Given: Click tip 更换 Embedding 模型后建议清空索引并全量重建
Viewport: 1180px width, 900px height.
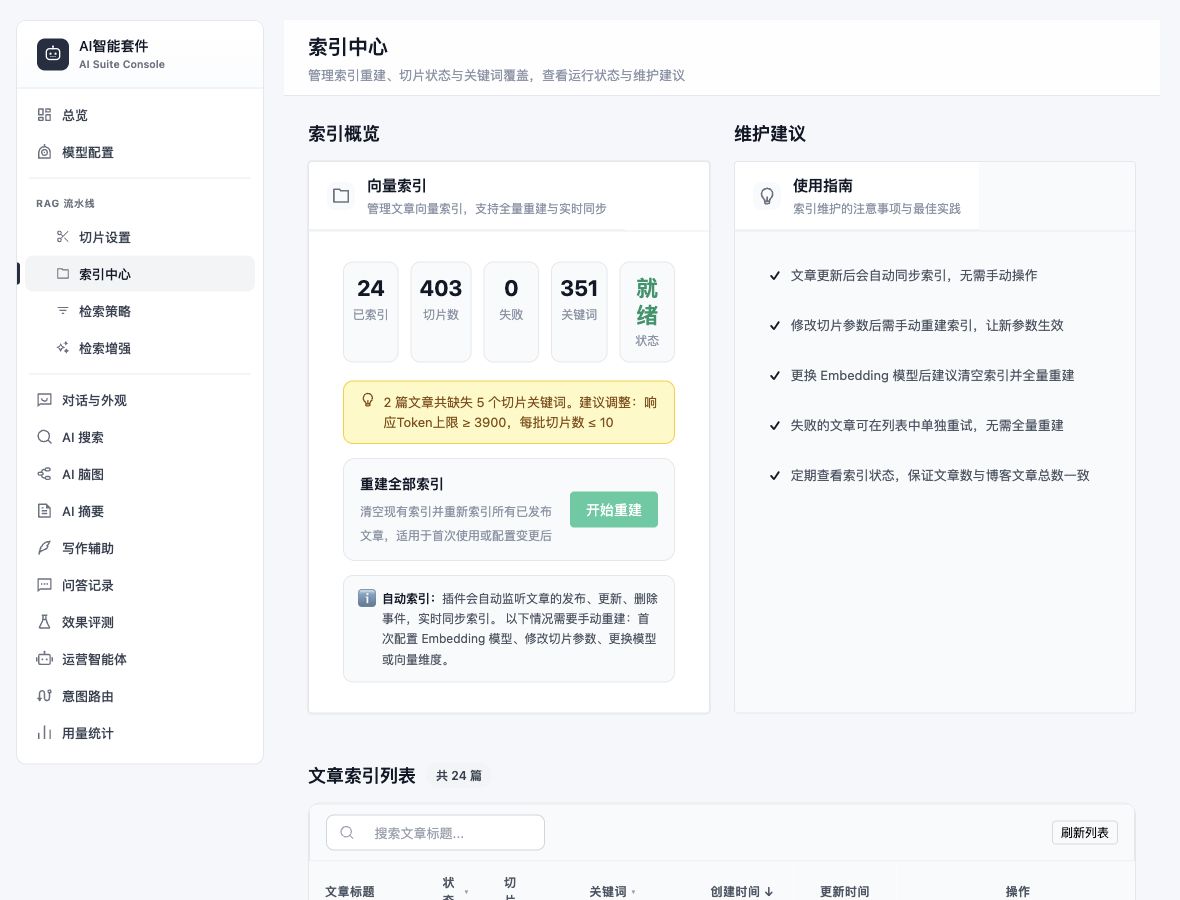Looking at the screenshot, I should tap(932, 376).
